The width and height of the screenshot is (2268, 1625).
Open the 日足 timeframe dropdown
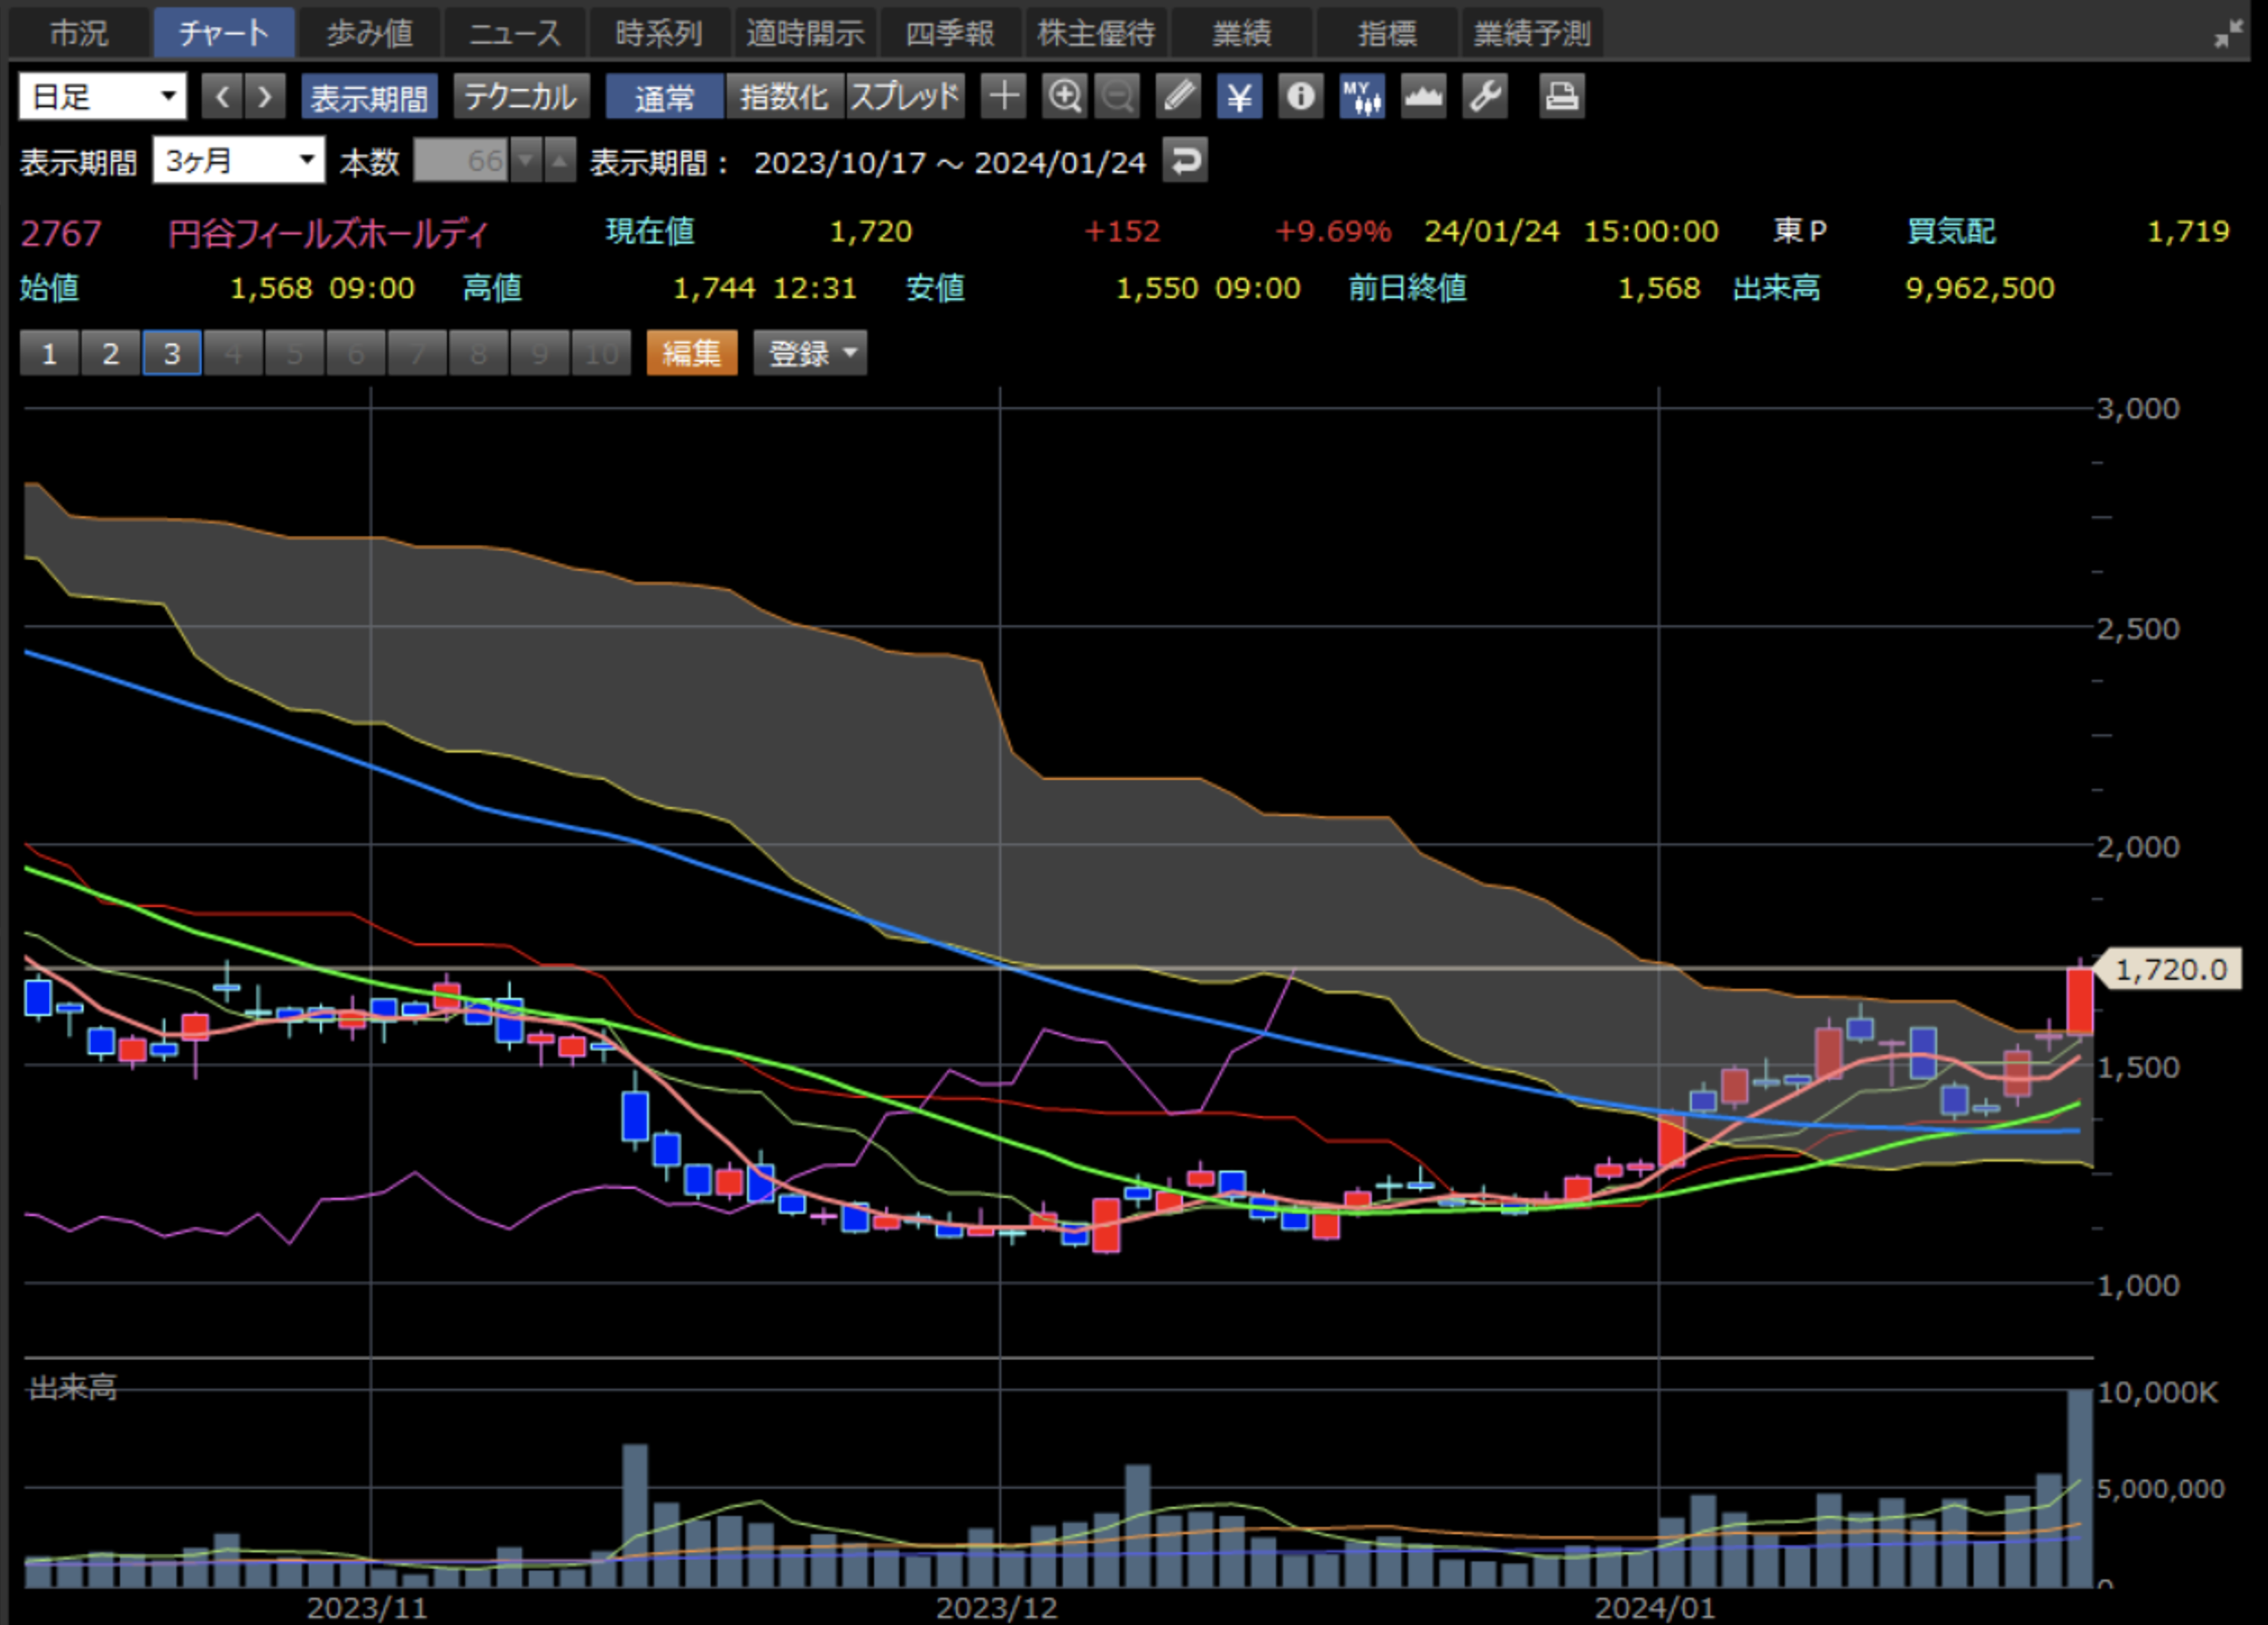(102, 97)
